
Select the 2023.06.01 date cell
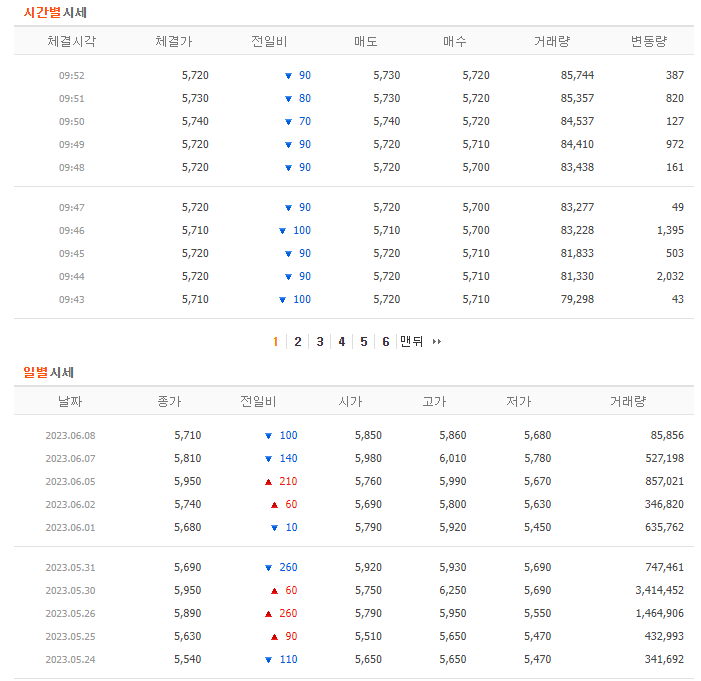(70, 528)
